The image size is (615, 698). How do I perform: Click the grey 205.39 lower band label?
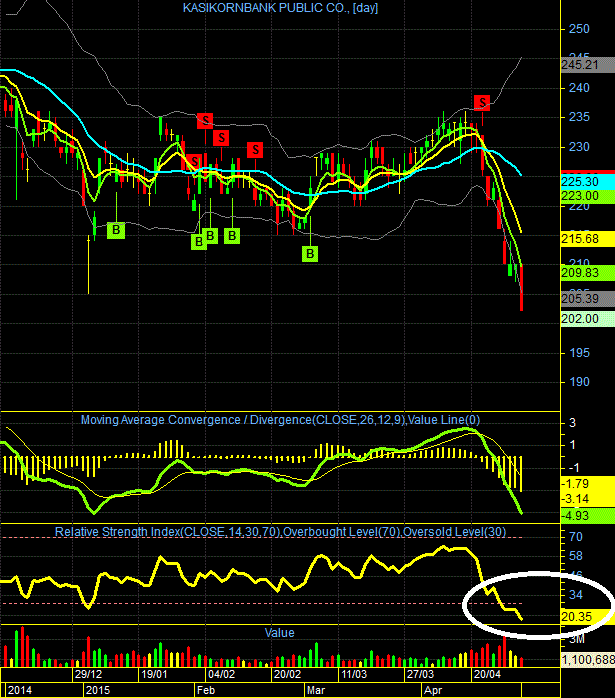pyautogui.click(x=587, y=299)
